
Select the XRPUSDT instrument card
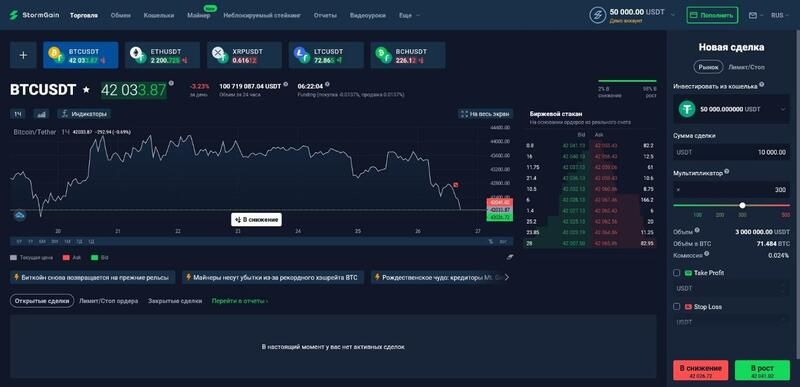(x=244, y=55)
